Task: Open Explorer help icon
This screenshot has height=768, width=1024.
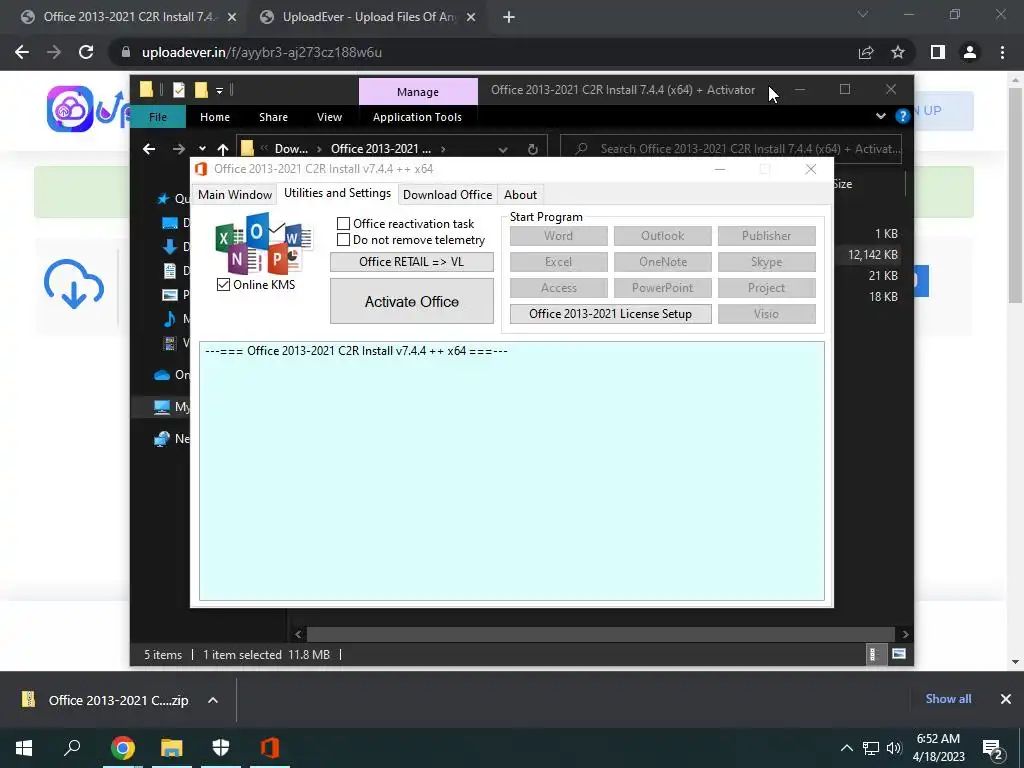Action: pyautogui.click(x=903, y=116)
